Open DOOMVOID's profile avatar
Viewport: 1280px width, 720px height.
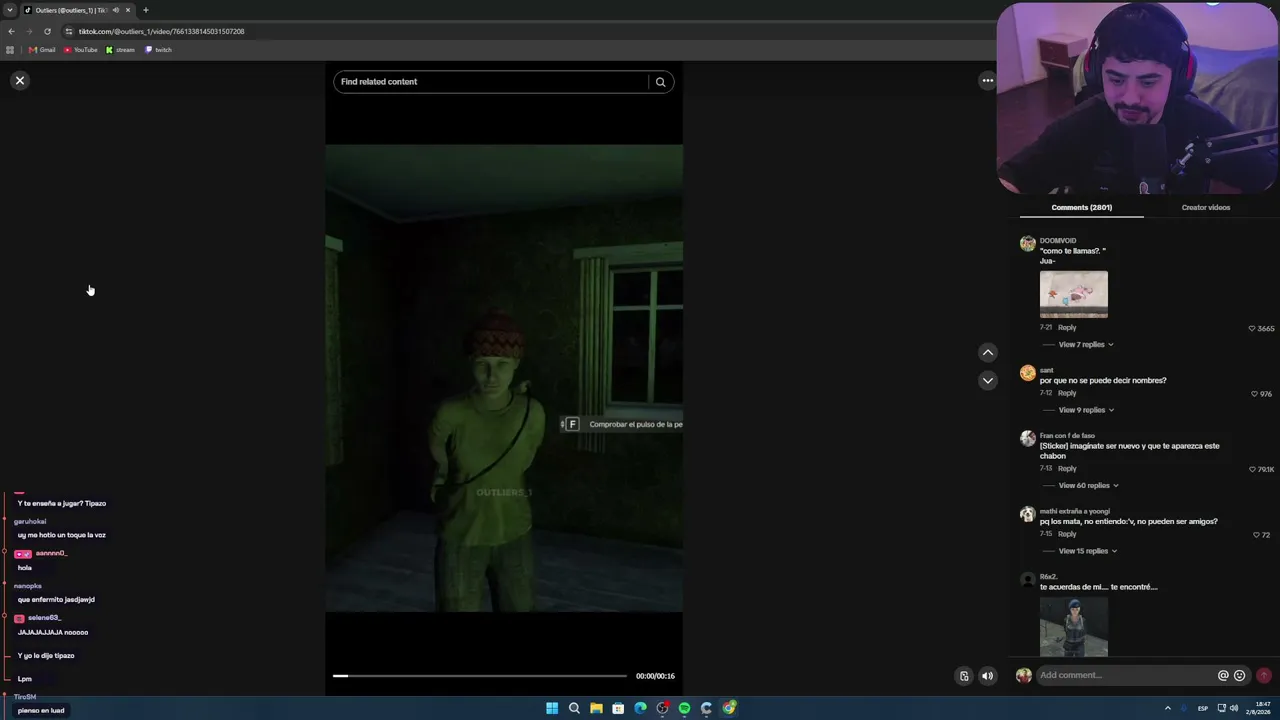point(1027,243)
